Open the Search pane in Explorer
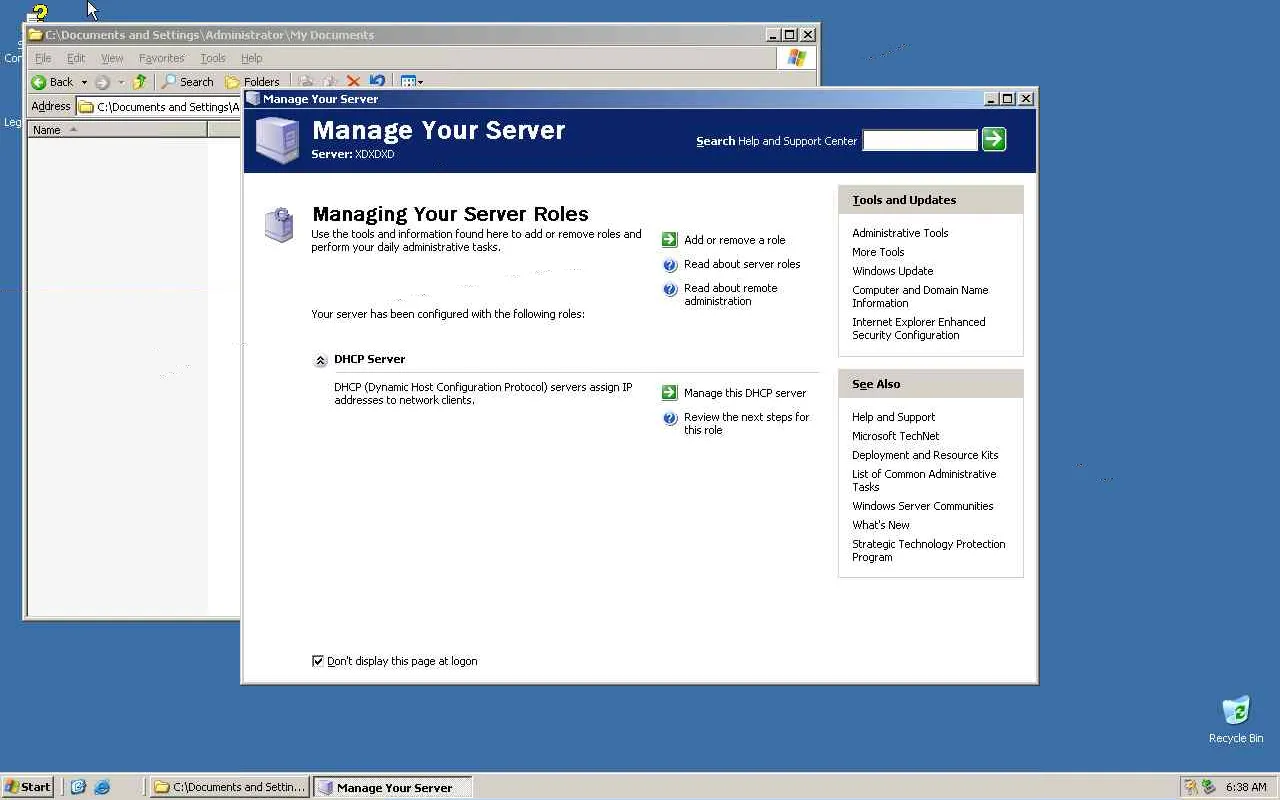 (188, 82)
